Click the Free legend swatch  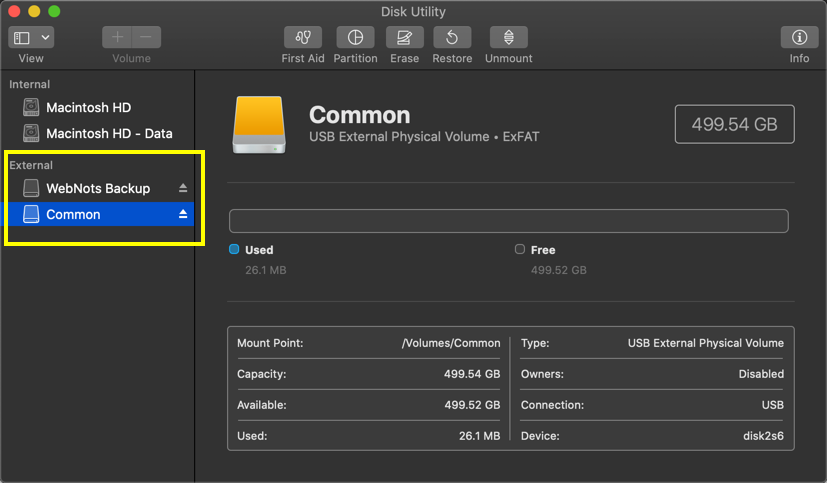click(519, 250)
